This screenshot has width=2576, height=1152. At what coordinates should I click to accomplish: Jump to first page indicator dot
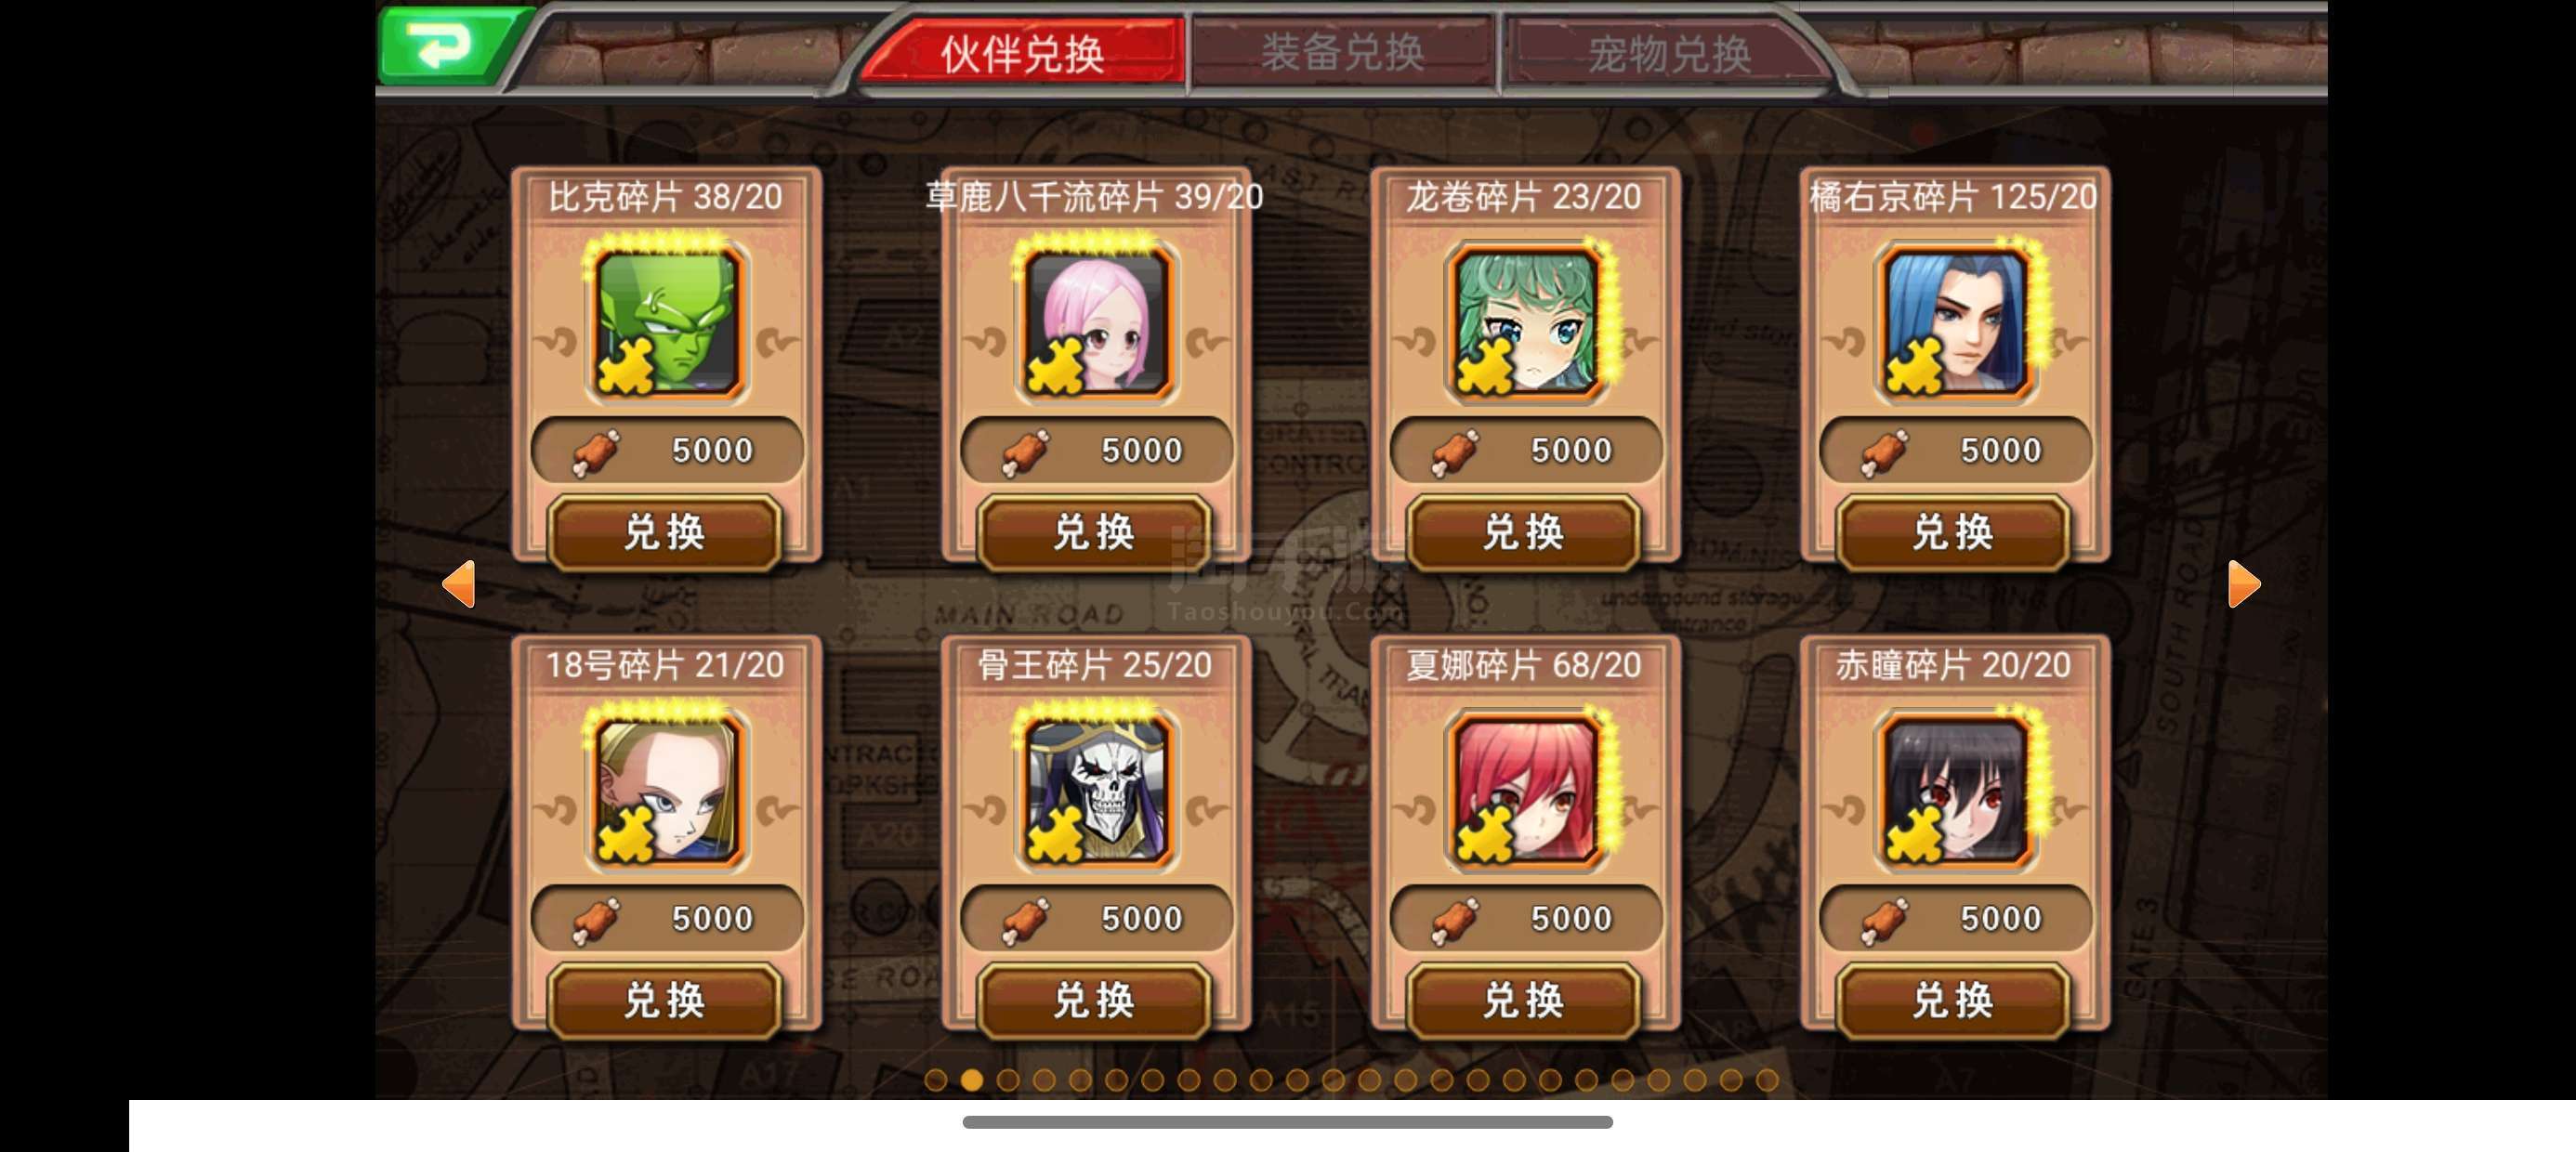[936, 1080]
